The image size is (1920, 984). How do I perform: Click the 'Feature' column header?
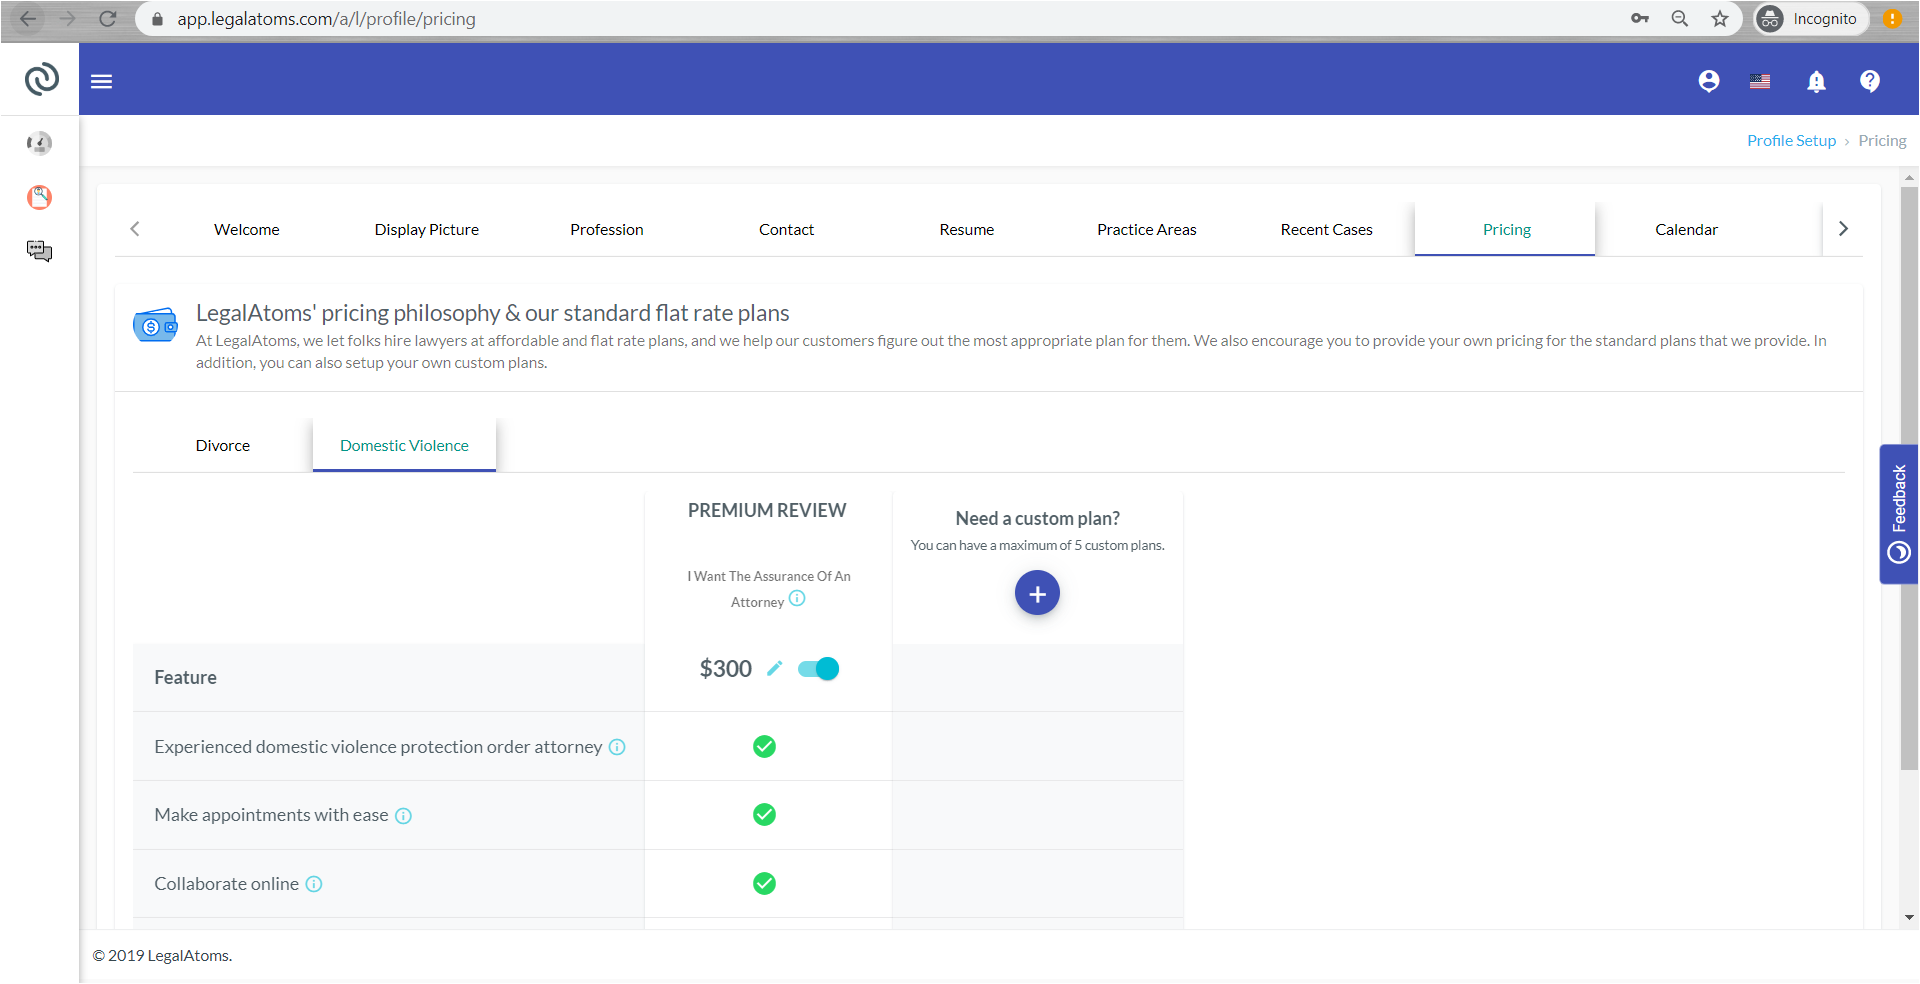(185, 678)
